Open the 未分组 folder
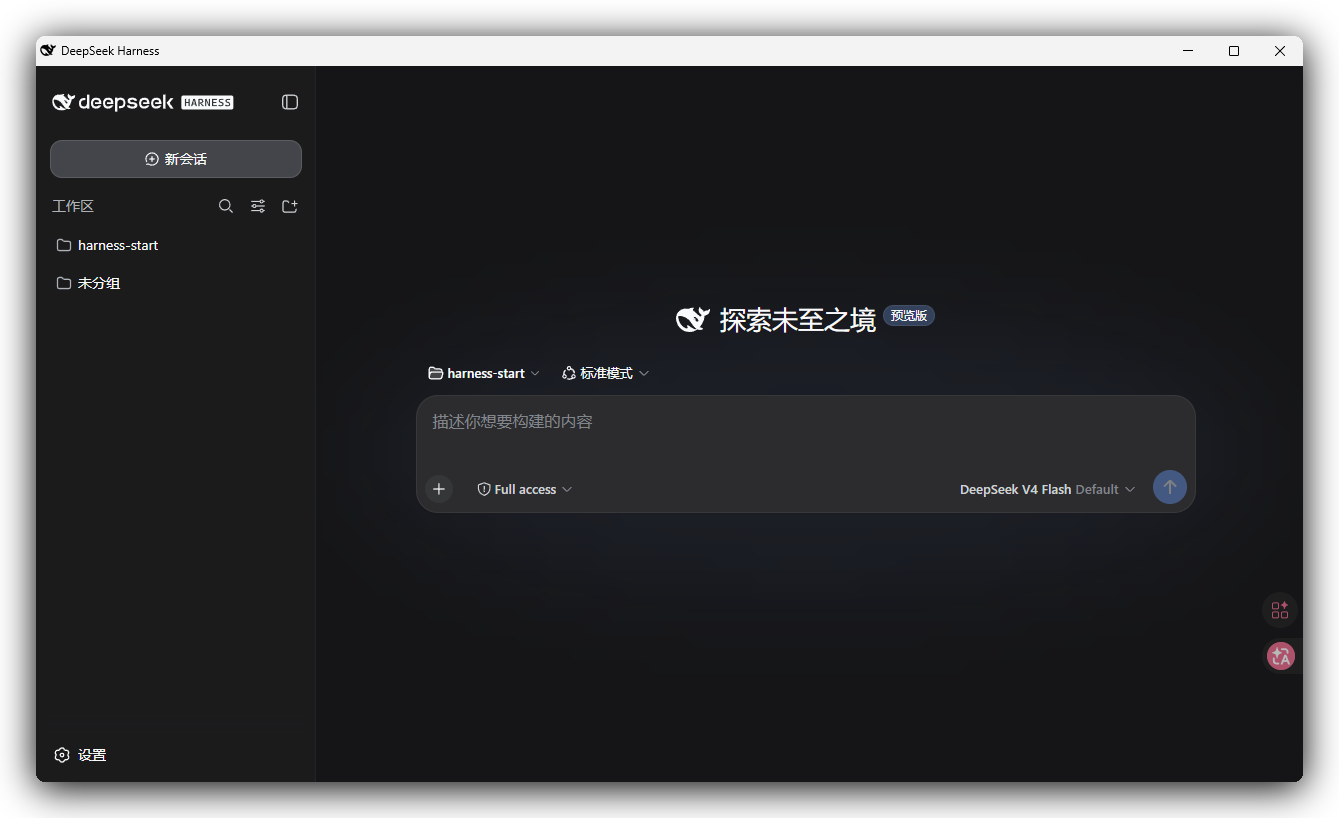Viewport: 1339px width, 818px height. pyautogui.click(x=176, y=283)
